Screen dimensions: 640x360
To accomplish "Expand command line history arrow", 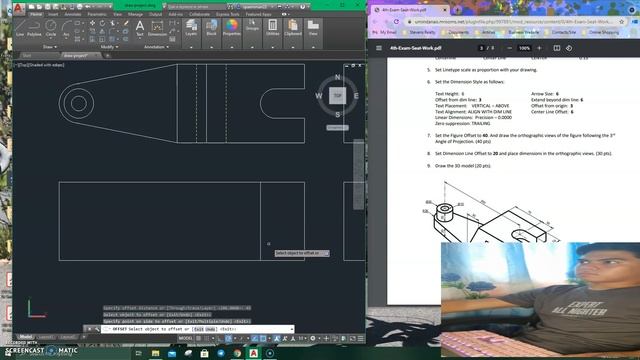I will 292,329.
